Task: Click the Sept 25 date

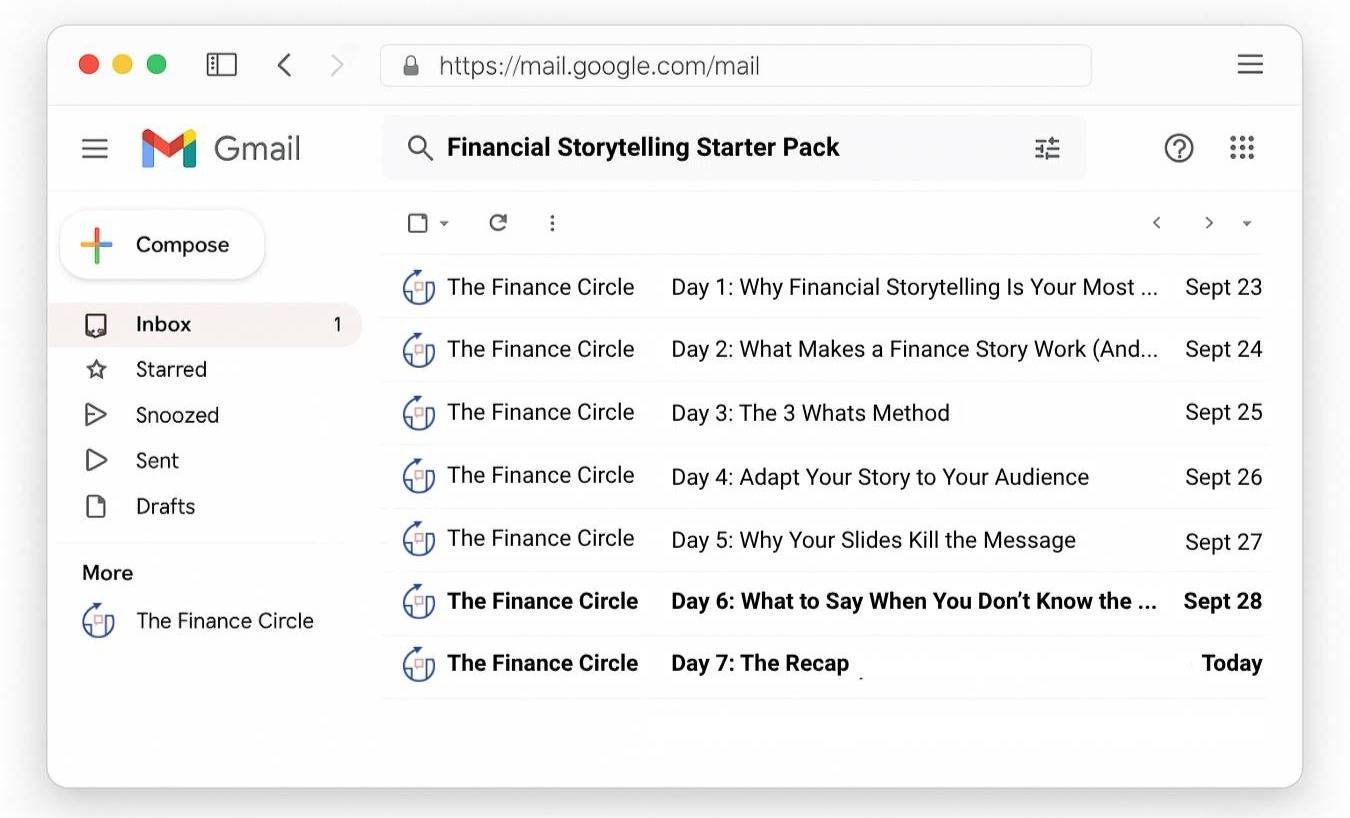Action: click(1223, 413)
